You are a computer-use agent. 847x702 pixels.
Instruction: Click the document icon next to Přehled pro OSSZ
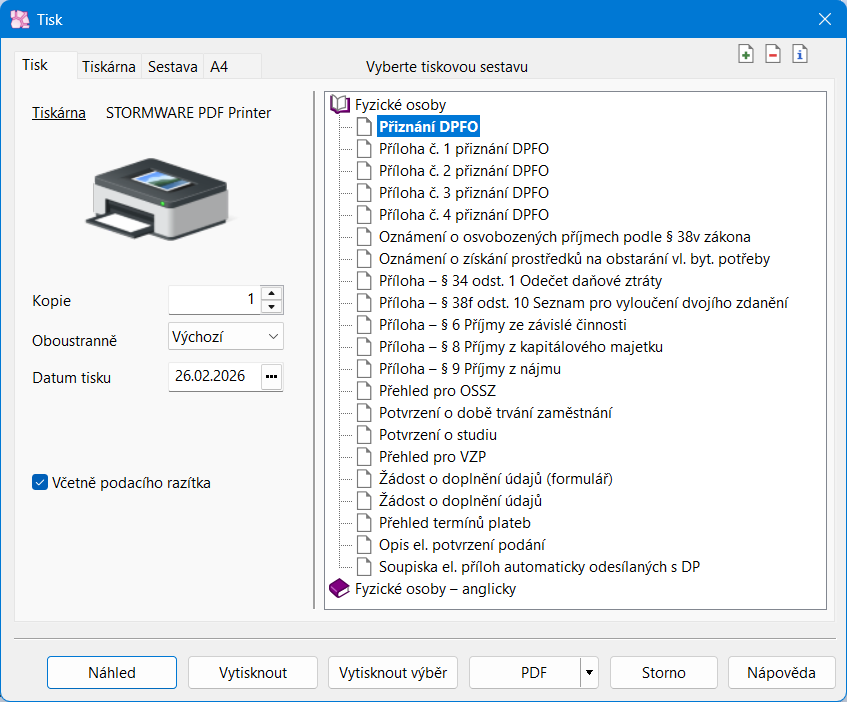(364, 391)
